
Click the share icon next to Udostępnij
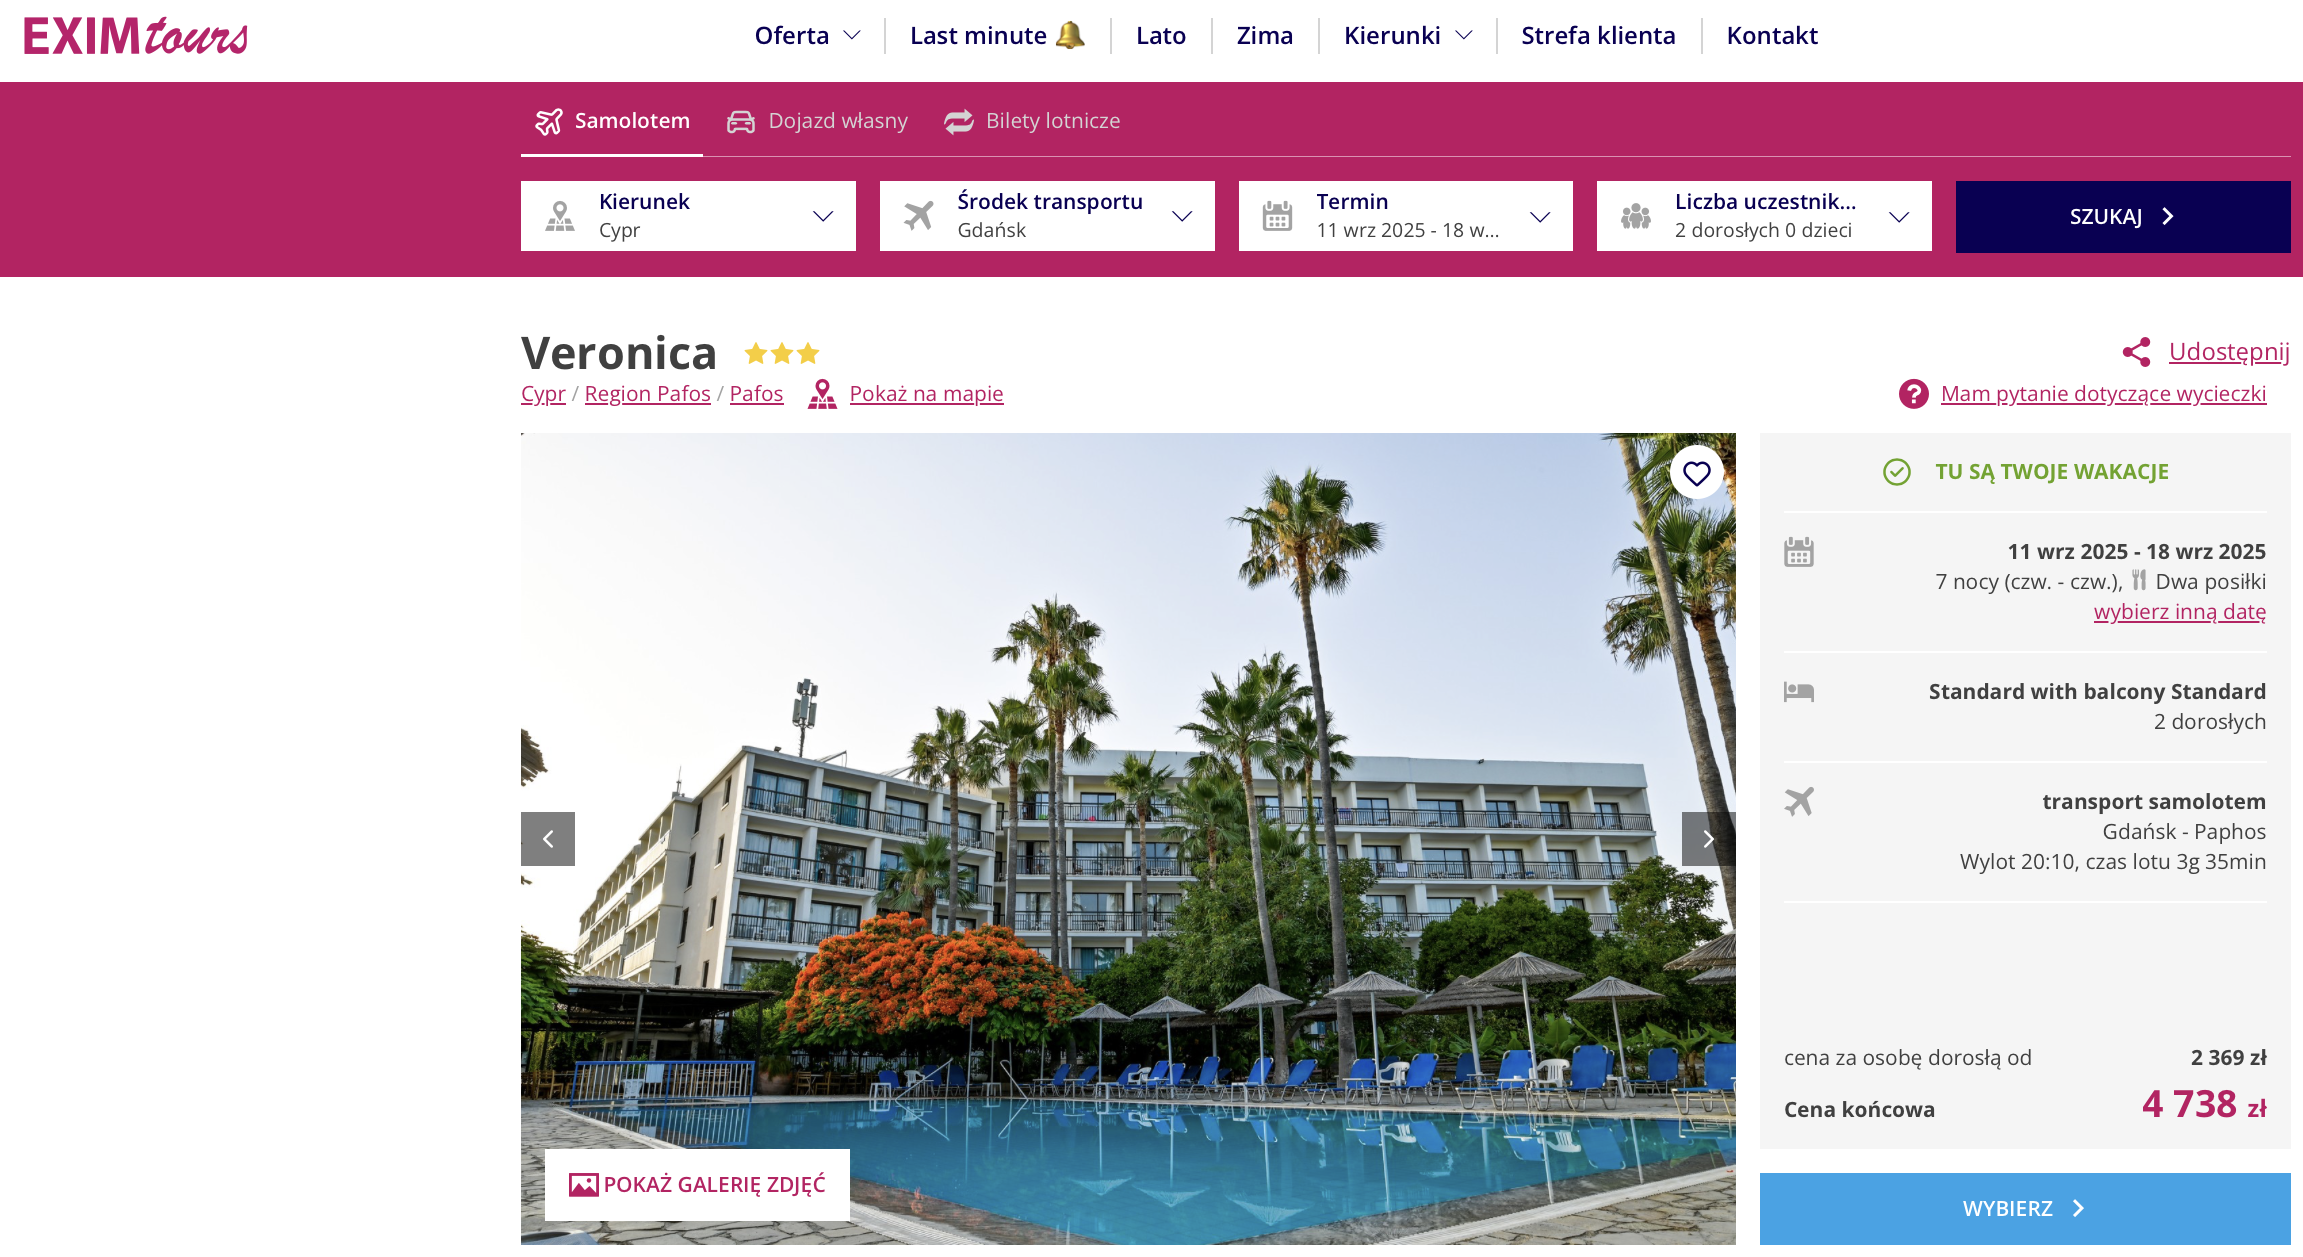(x=2136, y=352)
